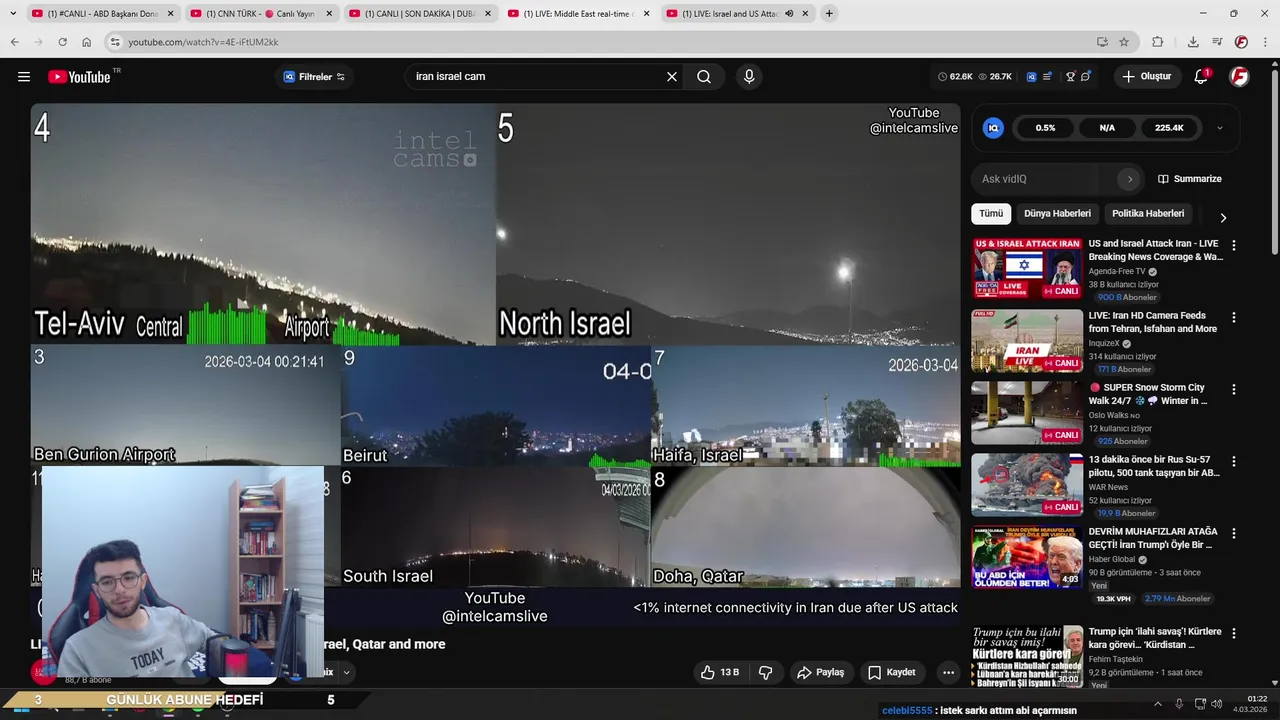Open a new browser tab

click(x=829, y=14)
